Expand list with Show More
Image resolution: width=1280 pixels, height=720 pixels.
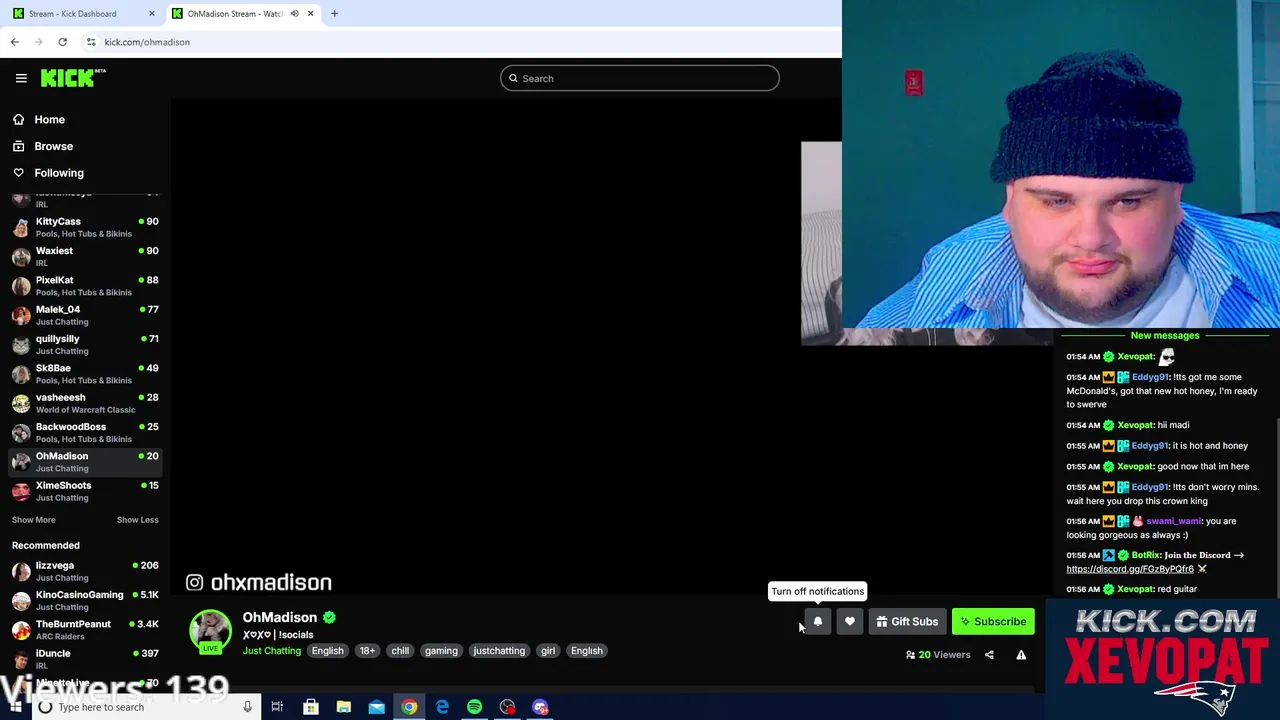33,520
